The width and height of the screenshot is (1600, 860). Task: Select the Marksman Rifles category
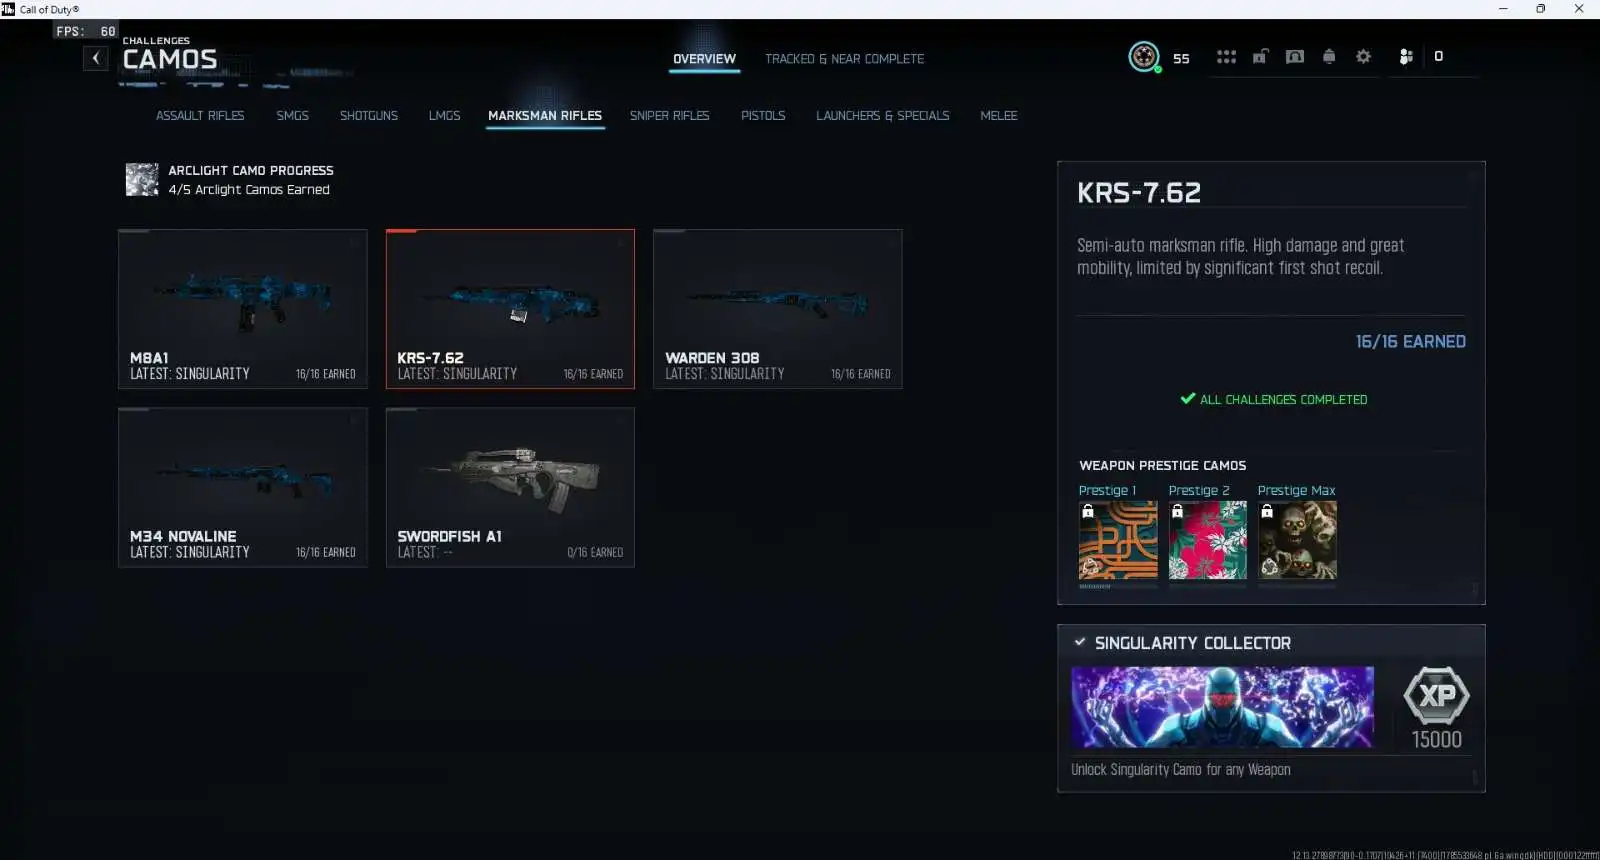coord(545,116)
